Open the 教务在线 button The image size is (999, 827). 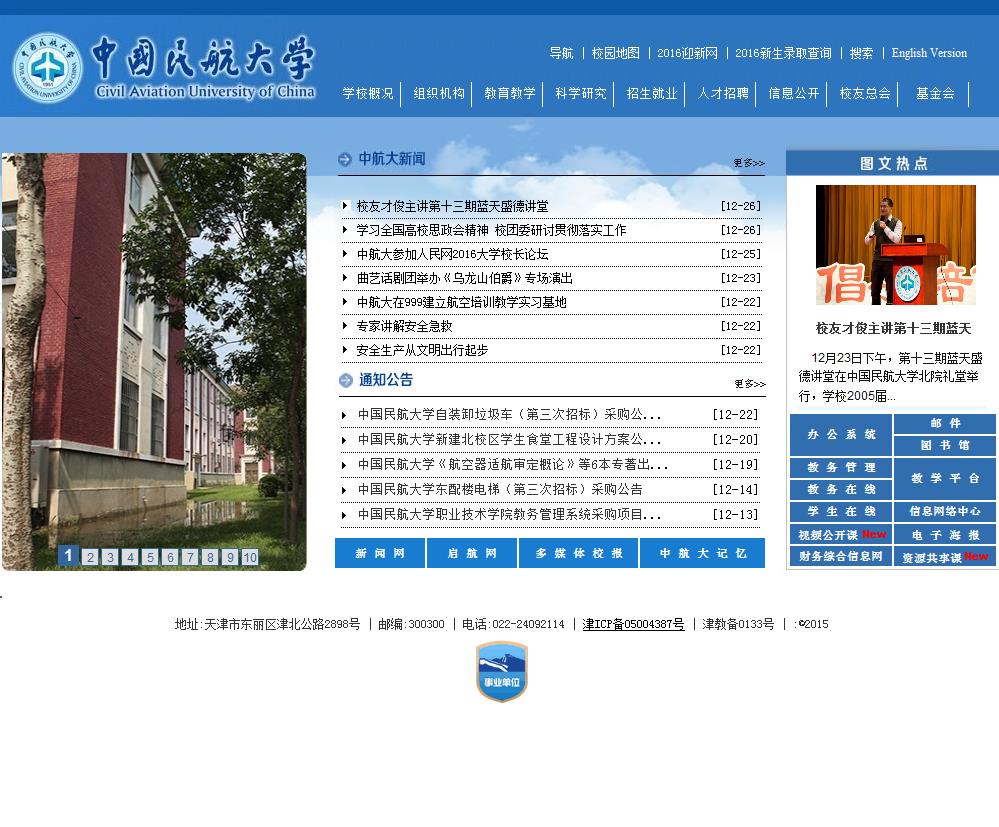(841, 489)
